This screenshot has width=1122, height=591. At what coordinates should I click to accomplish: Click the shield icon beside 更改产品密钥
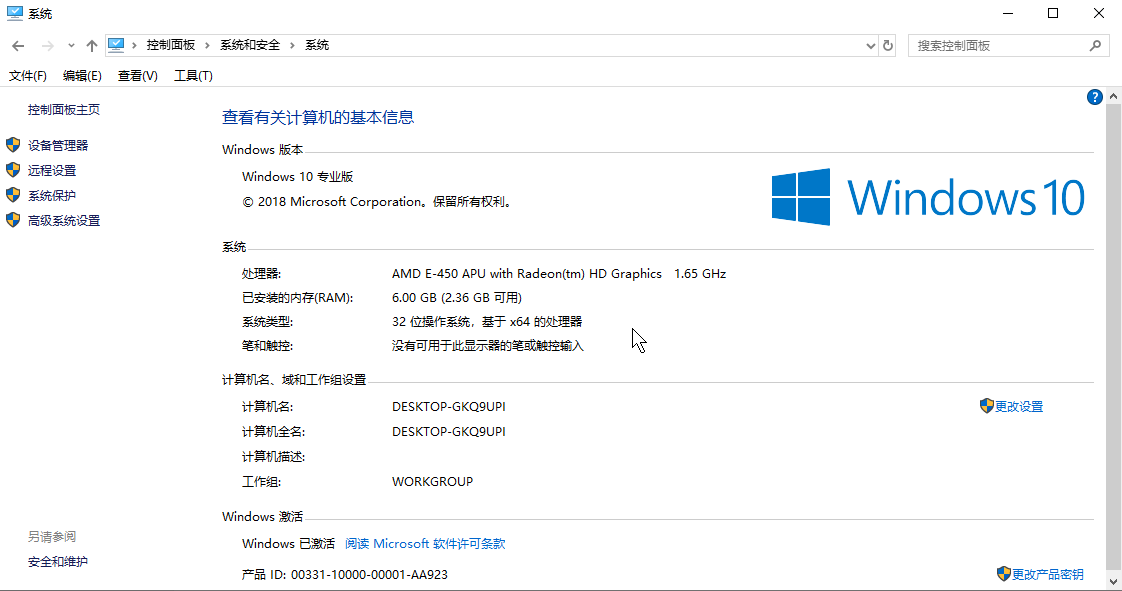click(x=1003, y=574)
